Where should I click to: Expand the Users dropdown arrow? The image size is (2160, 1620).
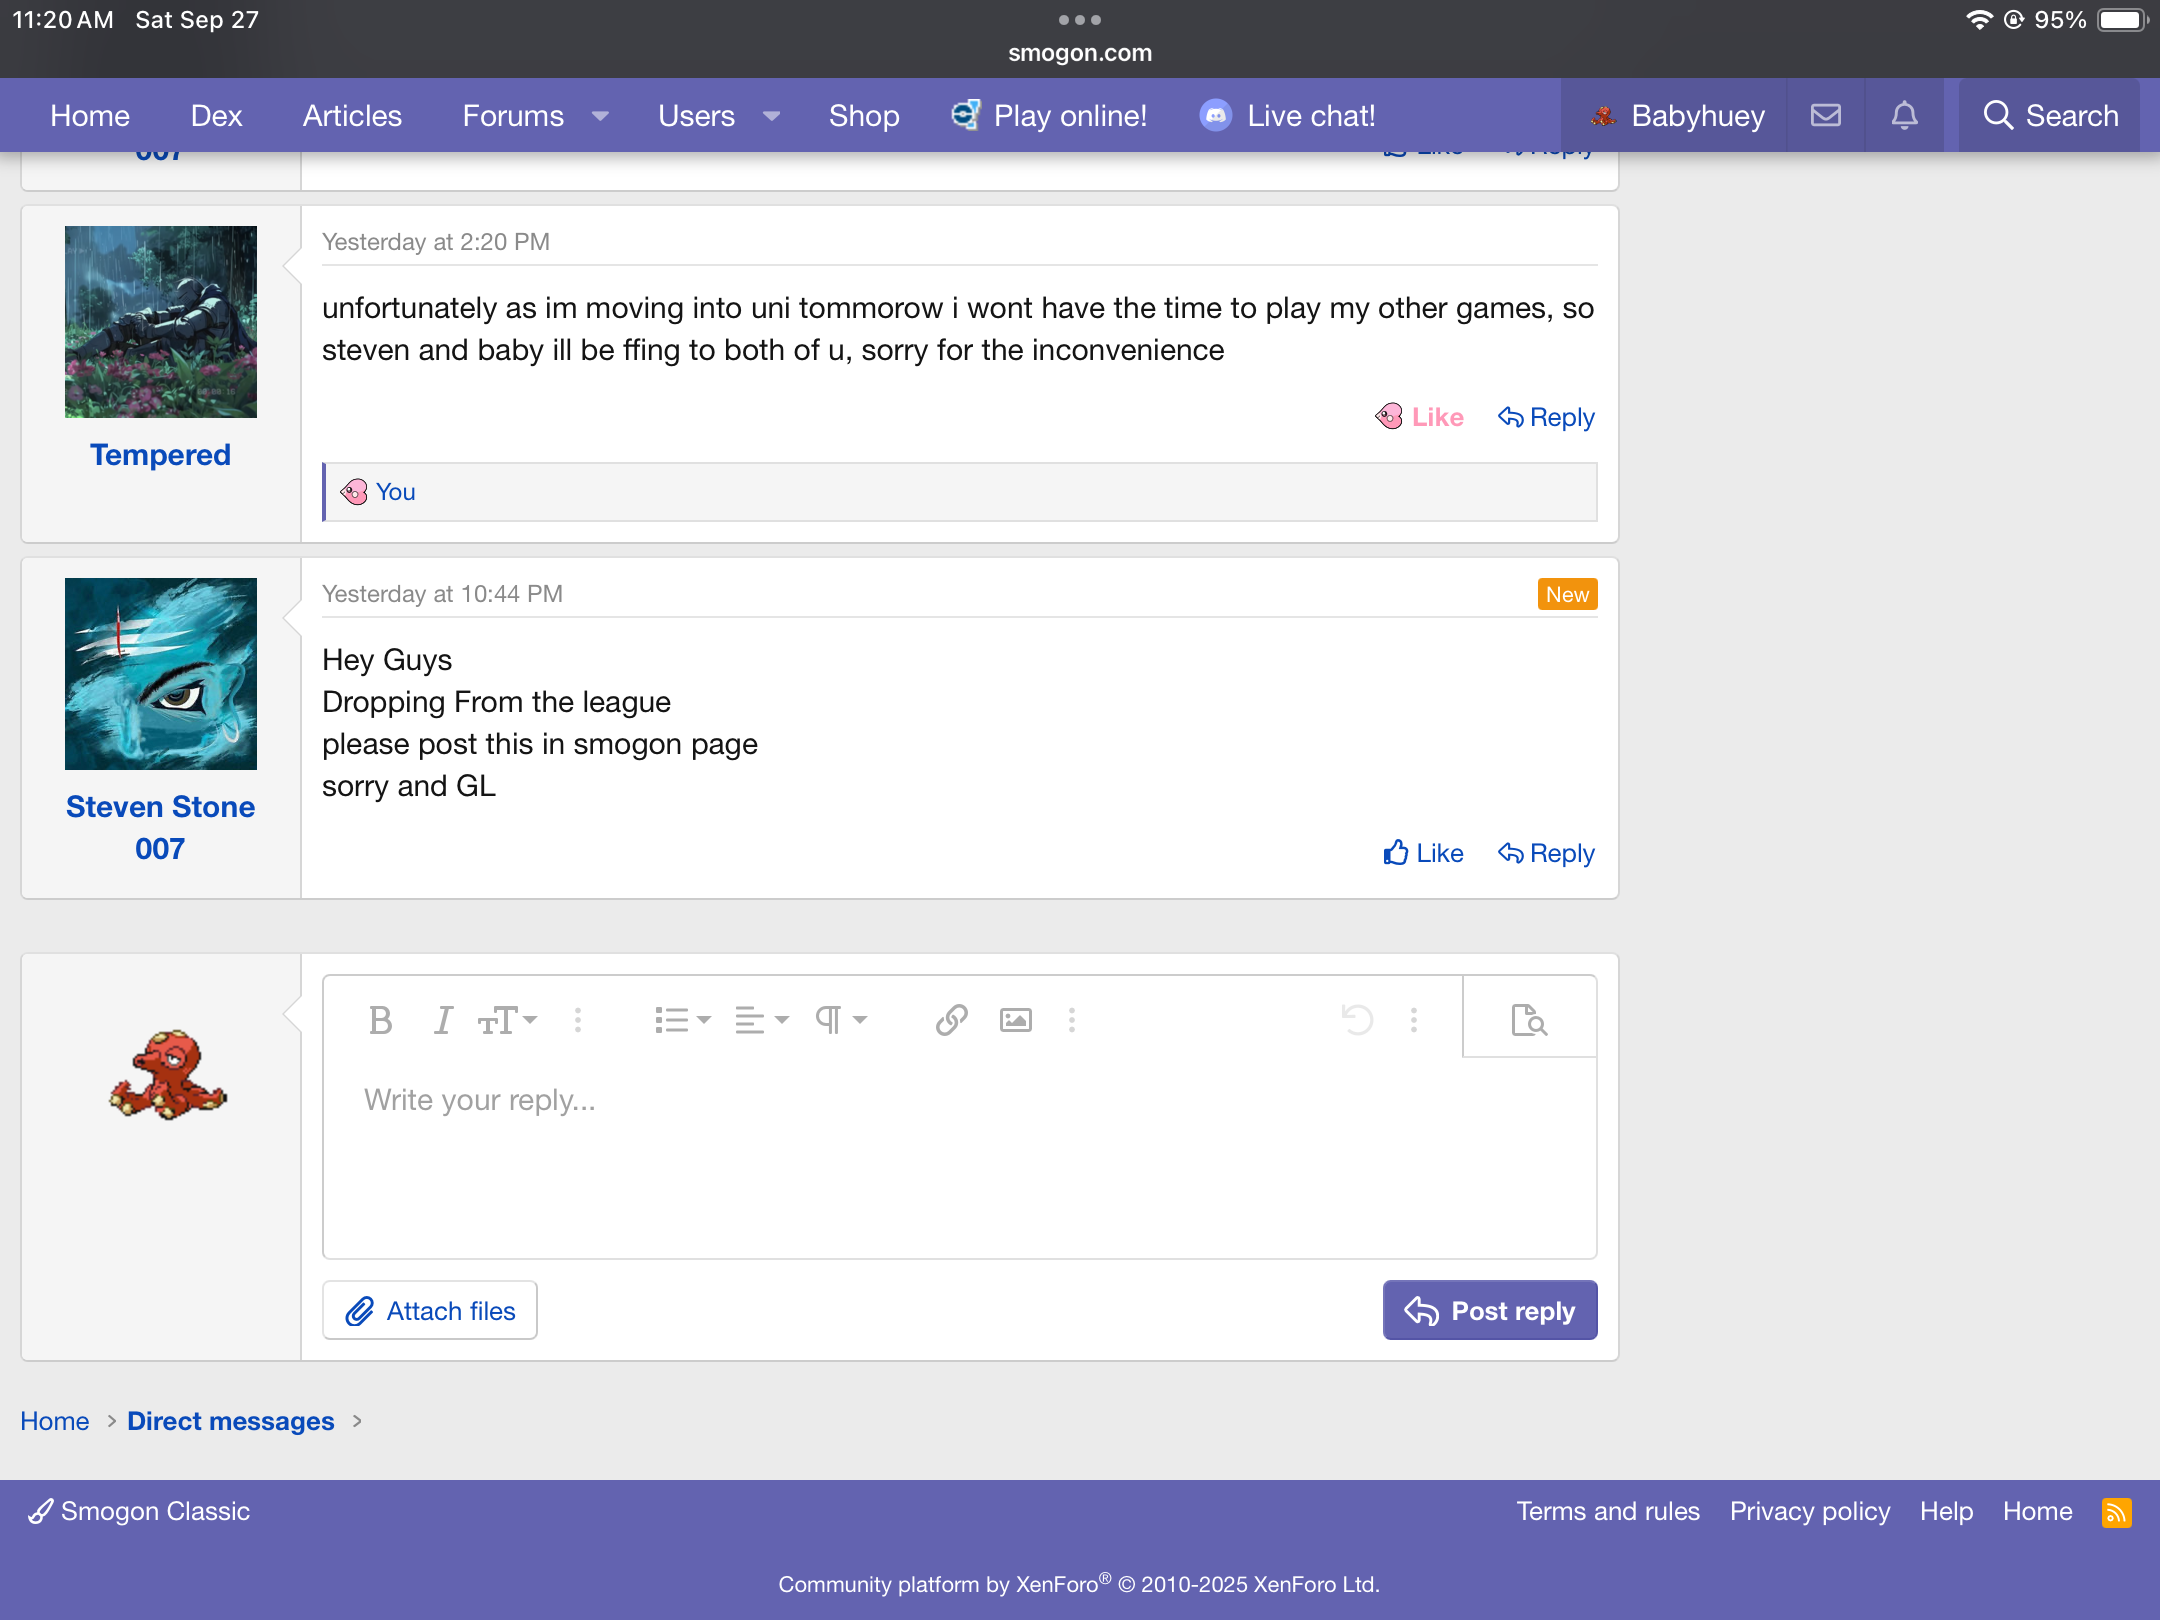point(771,116)
